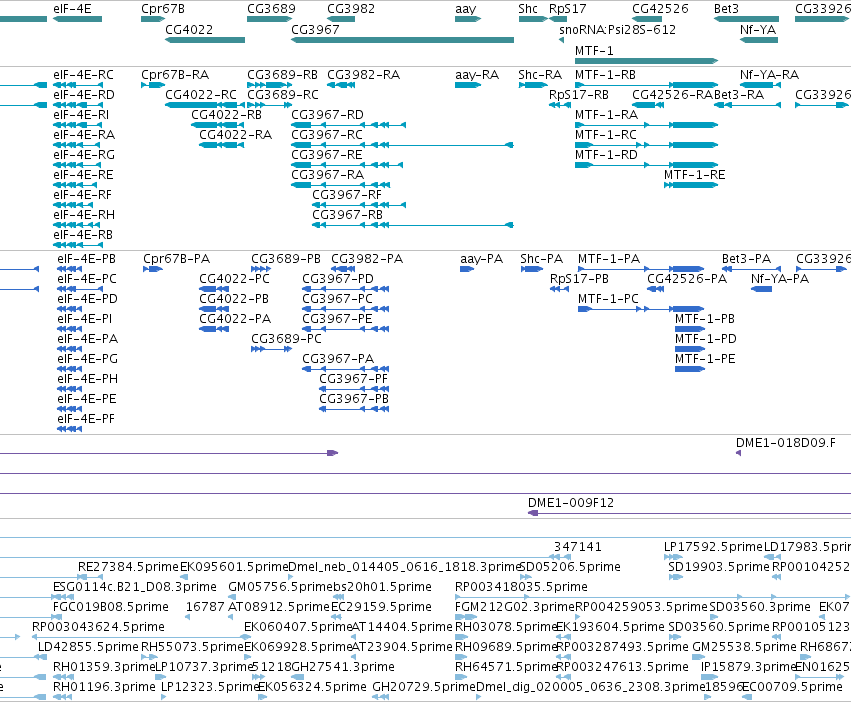This screenshot has width=851, height=702.
Task: Click the CG4022-PC protein label
Action: 234,279
